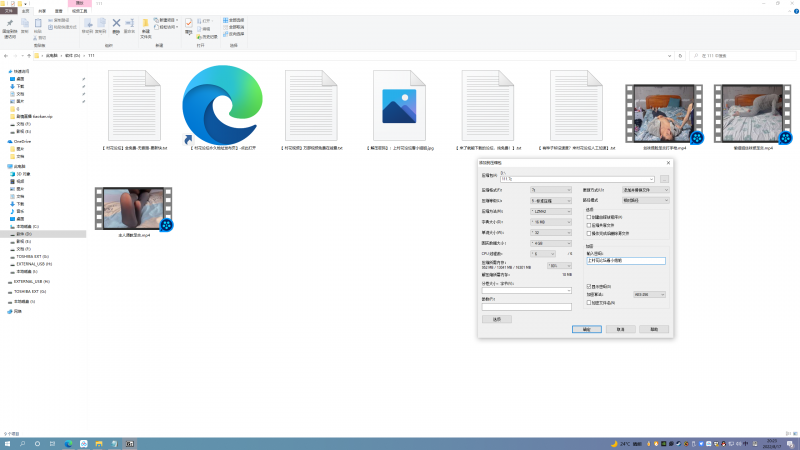
Task: Click the New Folder icon
Action: click(146, 24)
